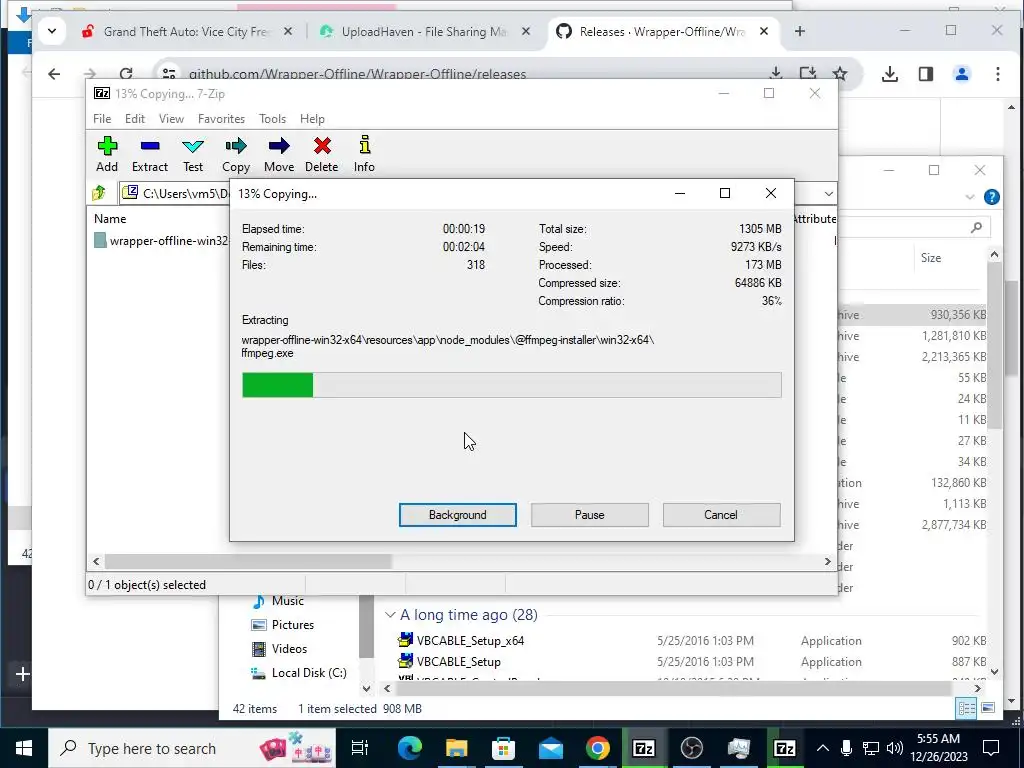Launch Microsoft Edge from taskbar
Viewport: 1024px width, 768px height.
[409, 748]
